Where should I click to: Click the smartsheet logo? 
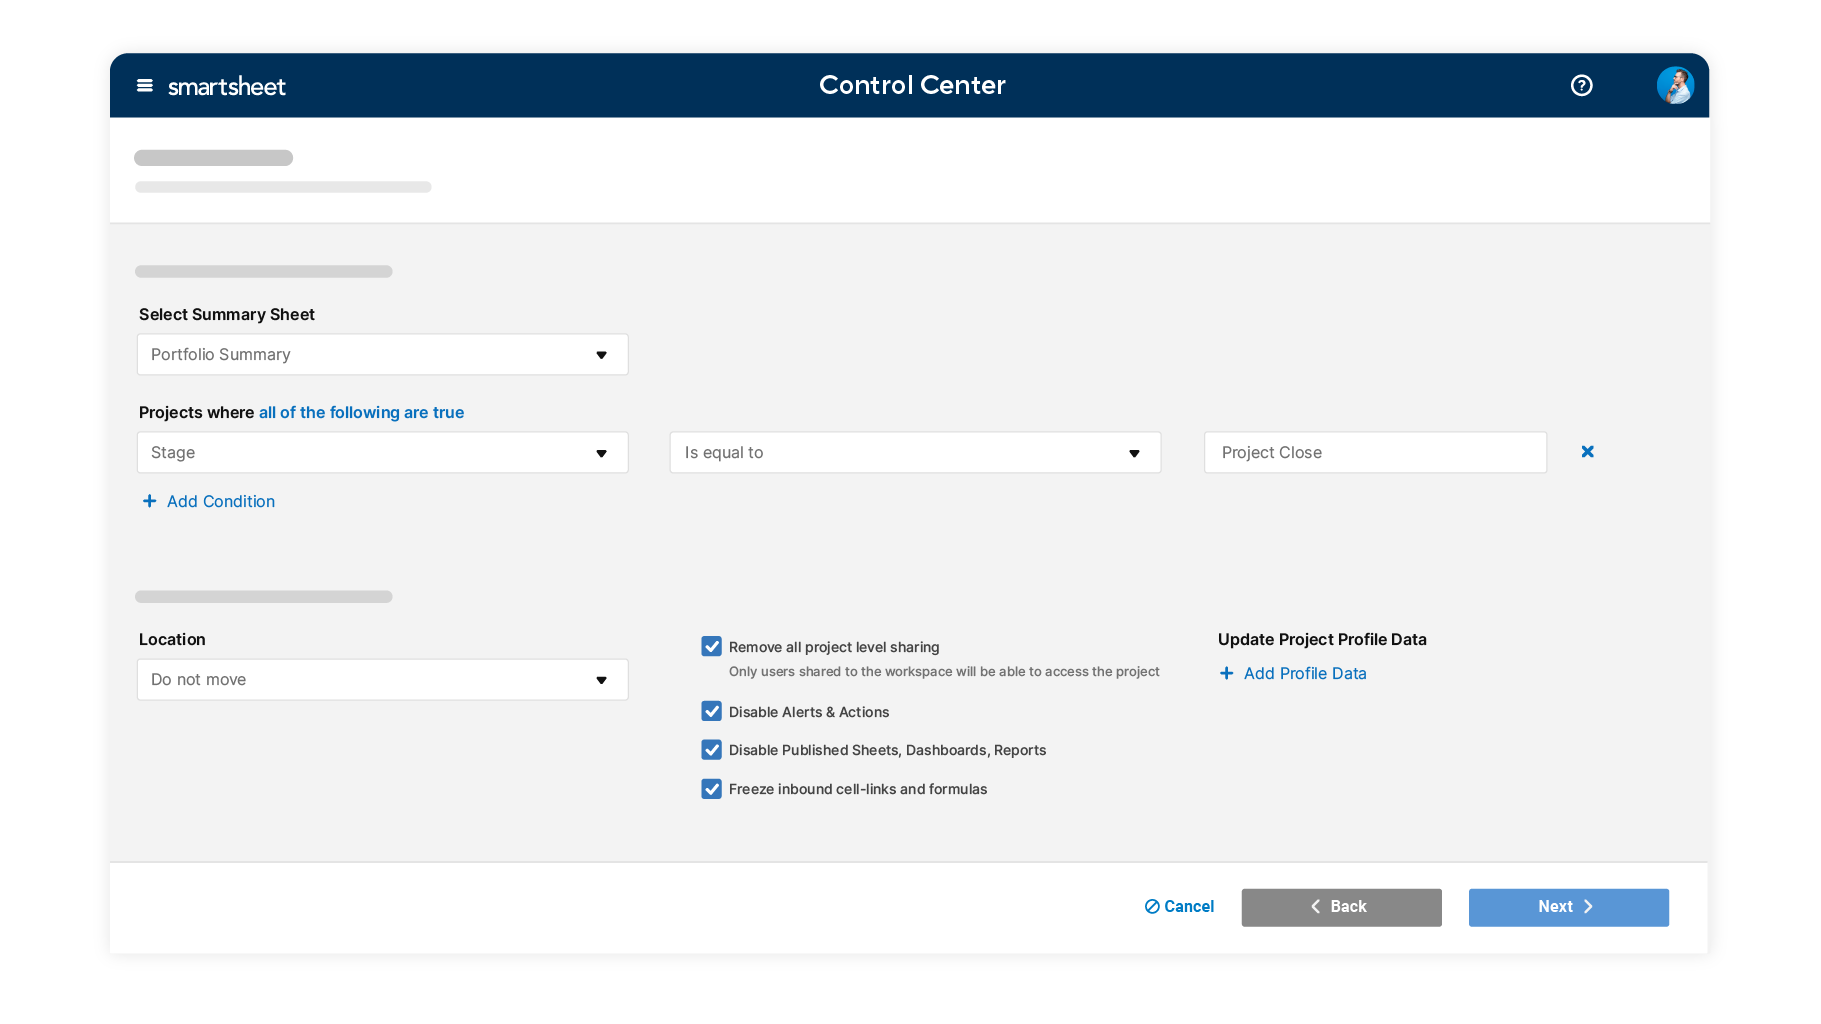coord(227,87)
